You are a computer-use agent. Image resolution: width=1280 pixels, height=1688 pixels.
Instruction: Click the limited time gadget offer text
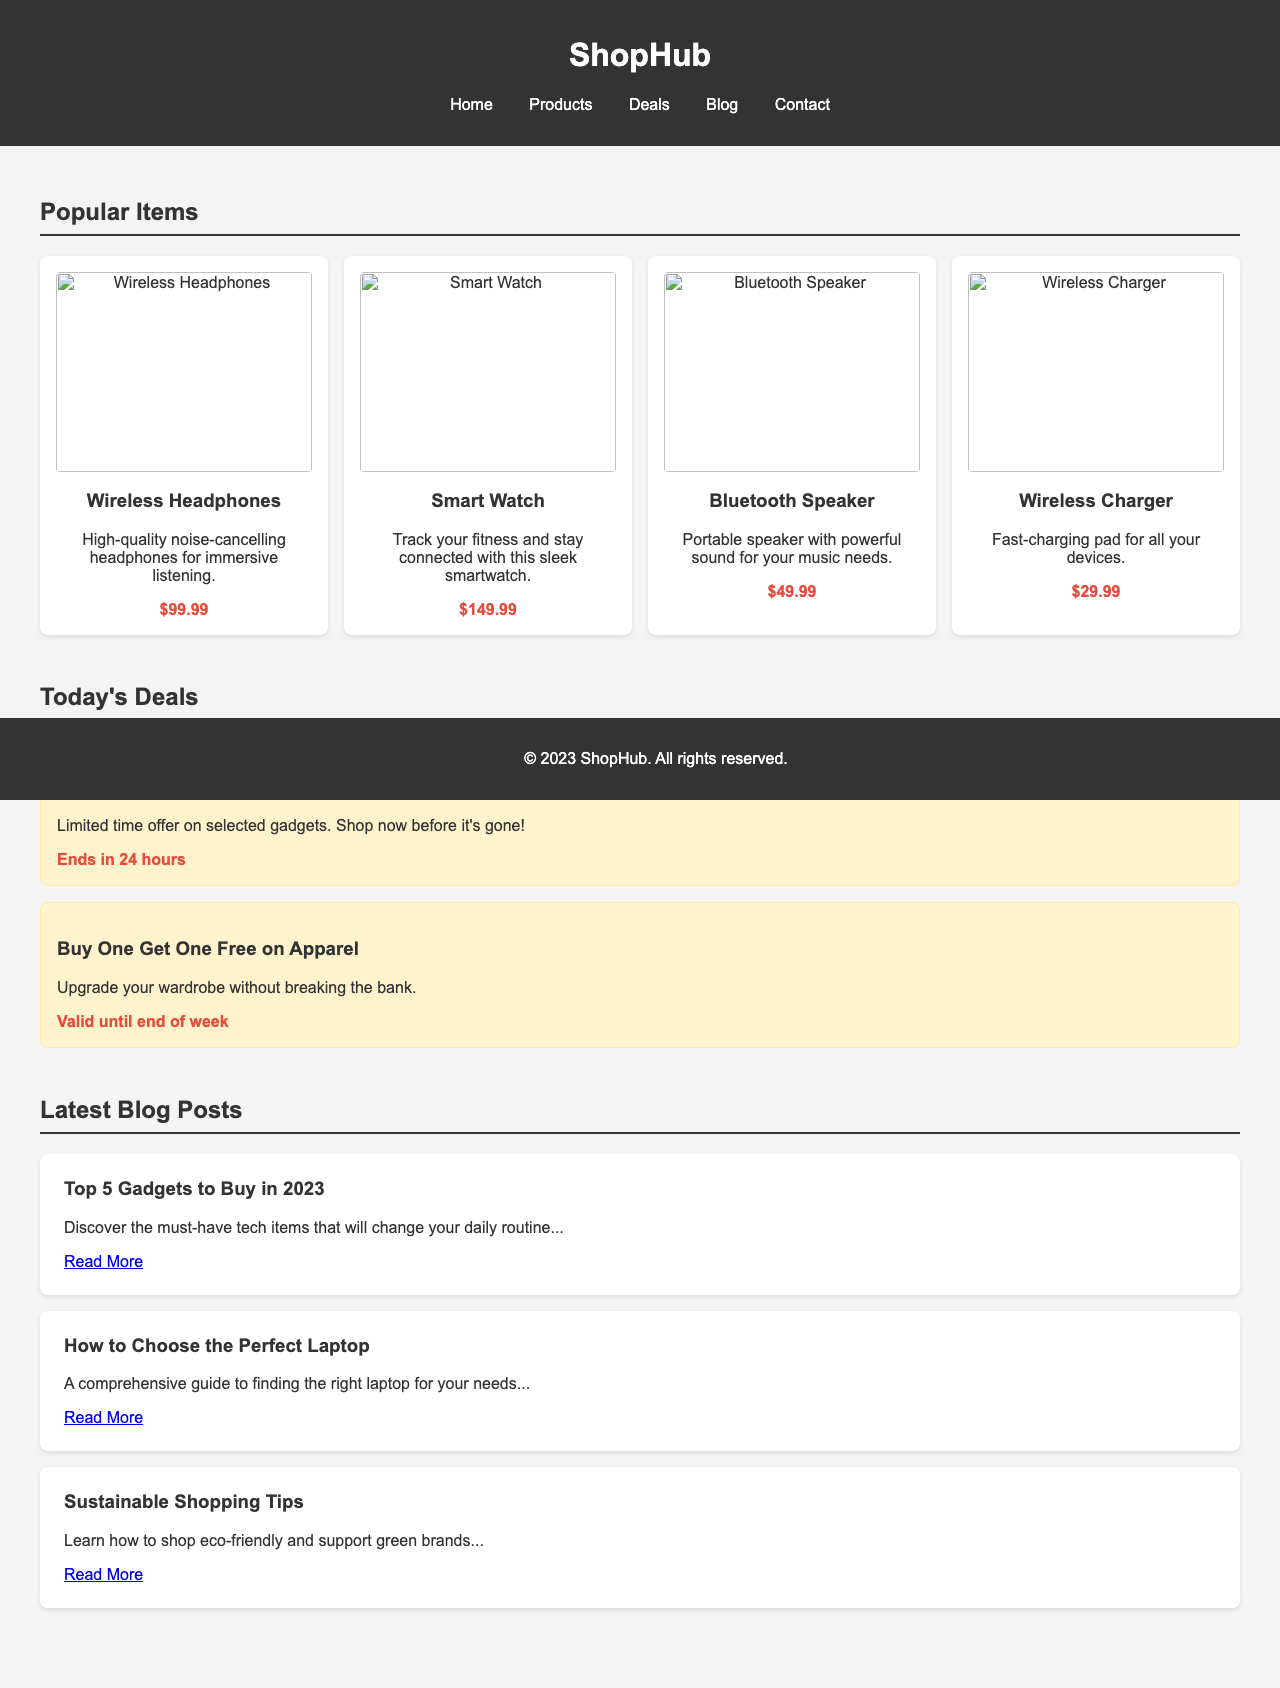click(291, 826)
